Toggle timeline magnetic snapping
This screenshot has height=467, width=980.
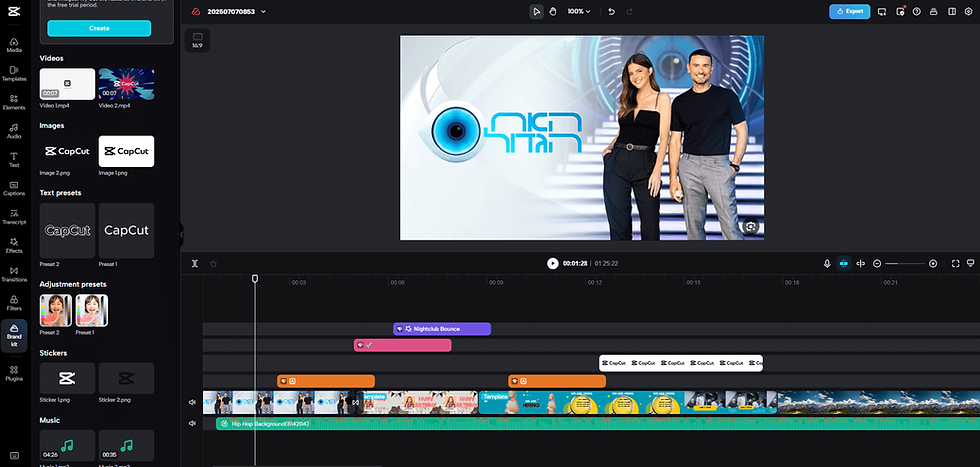pos(844,264)
